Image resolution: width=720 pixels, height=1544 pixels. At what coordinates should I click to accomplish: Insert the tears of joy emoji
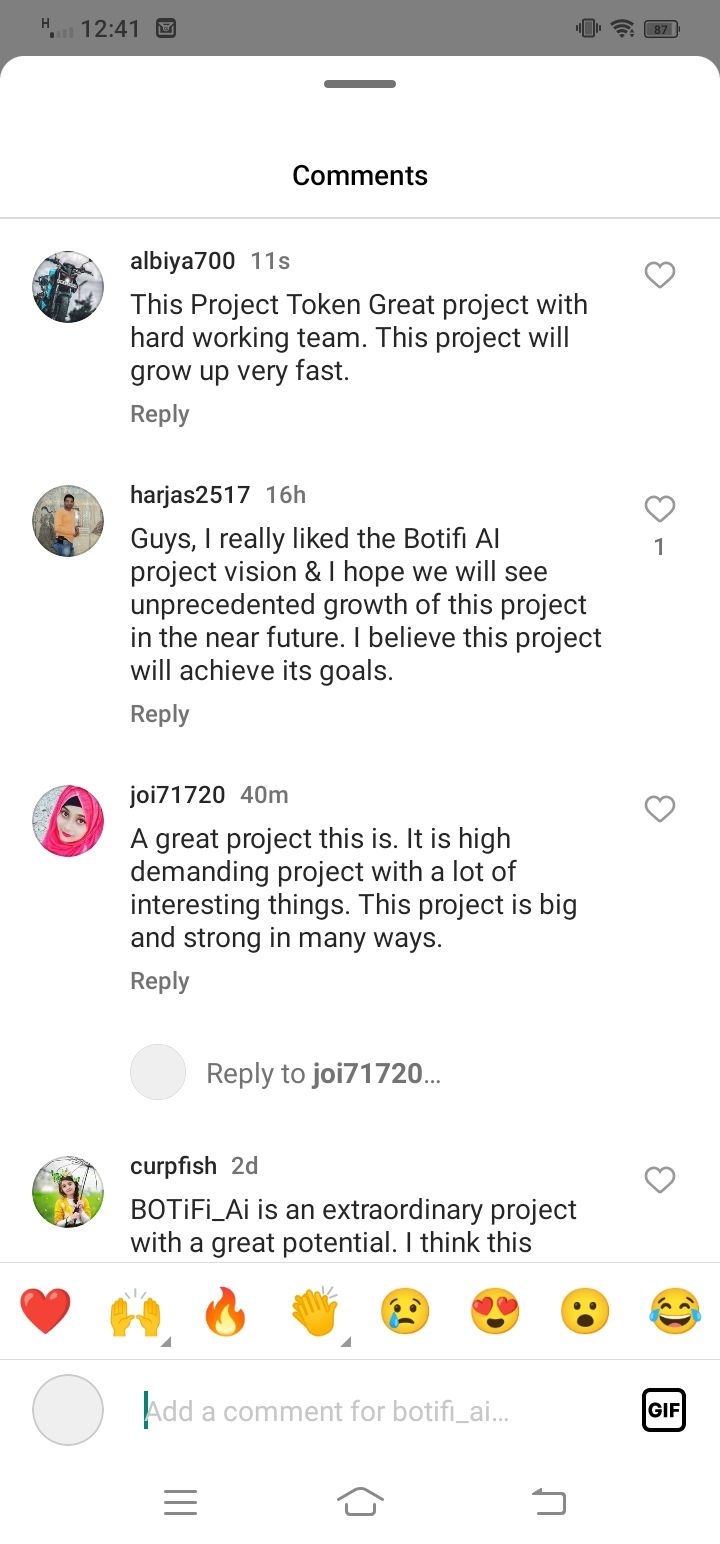coord(675,1312)
